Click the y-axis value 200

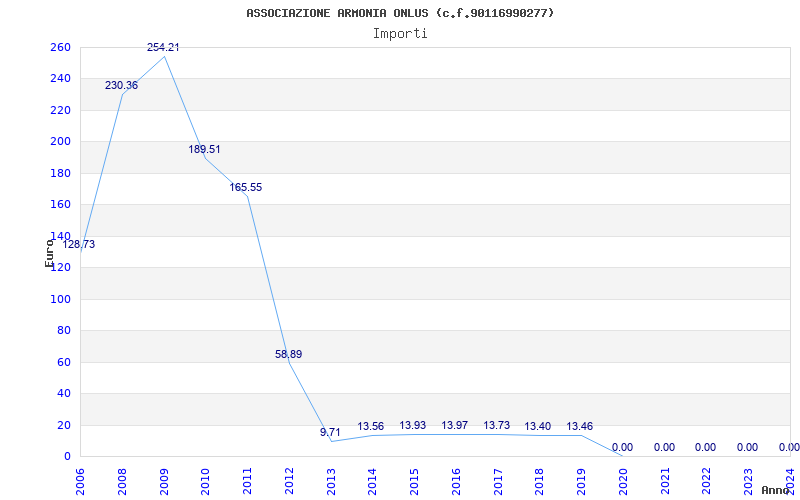point(60,141)
